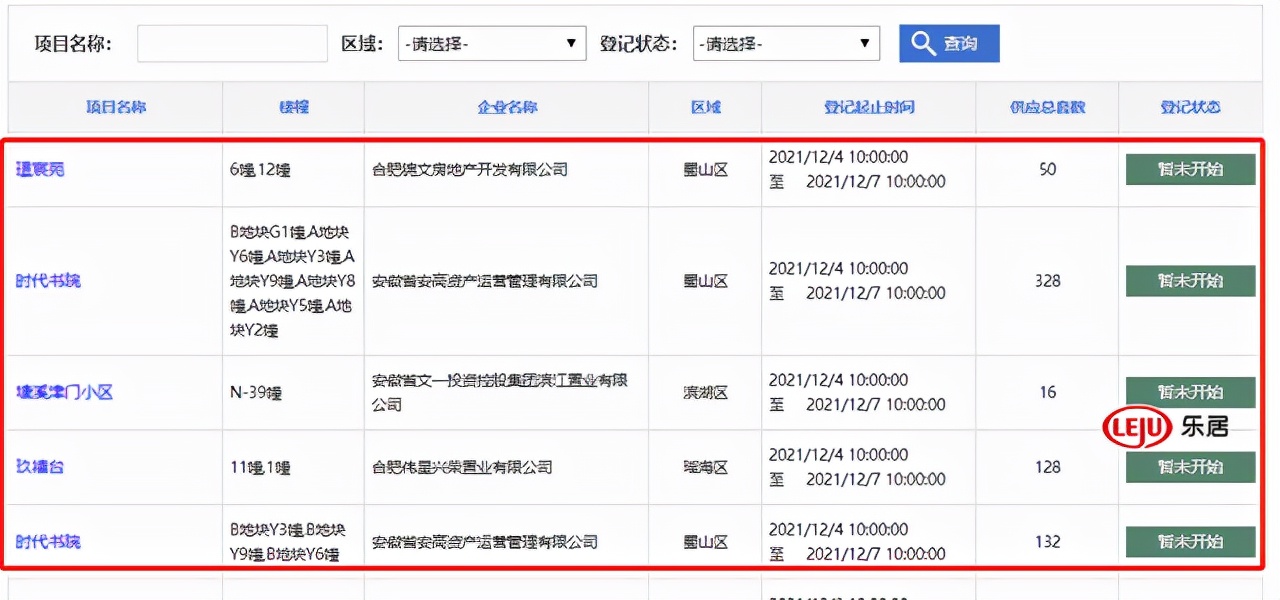Select building cell starting with B地块Y3幢
The width and height of the screenshot is (1280, 600).
tap(287, 541)
